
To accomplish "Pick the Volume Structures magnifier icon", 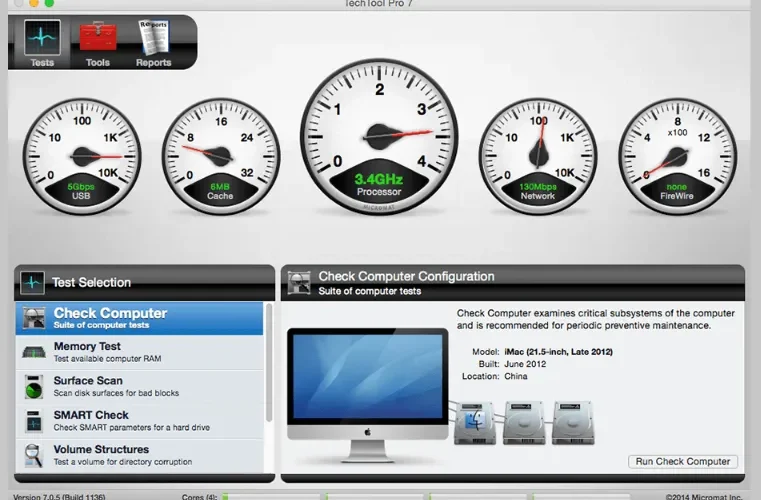I will pyautogui.click(x=33, y=455).
